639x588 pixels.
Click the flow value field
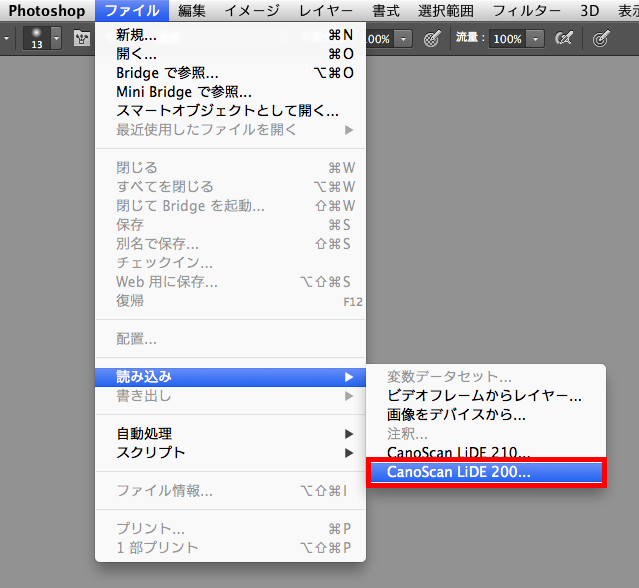507,39
